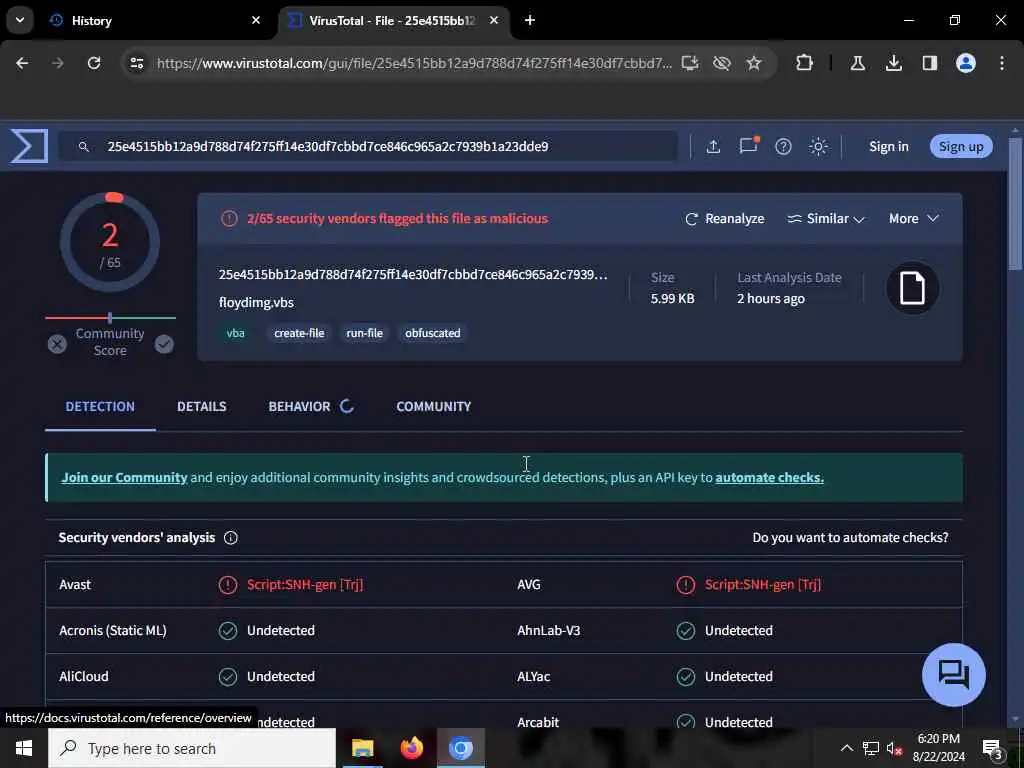Open a new browser tab with plus

click(530, 21)
